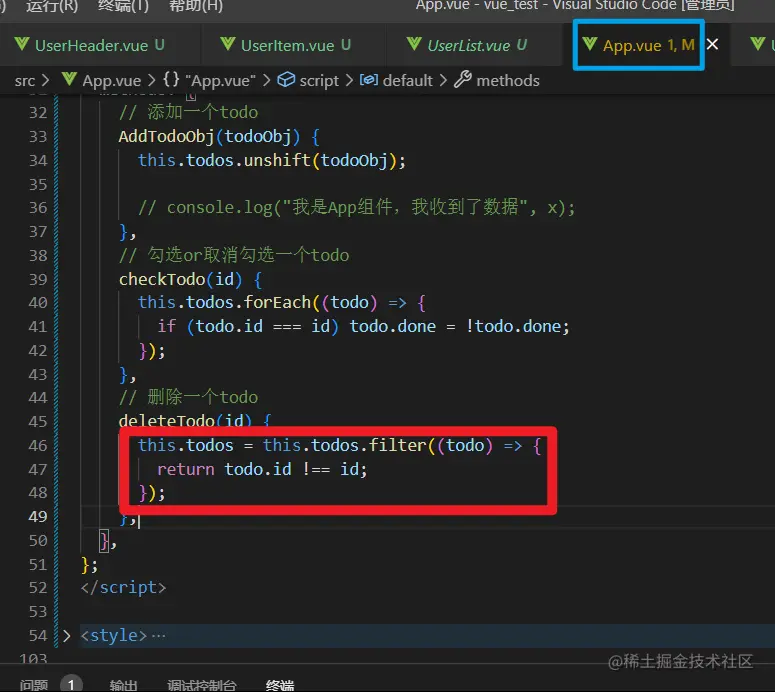Click the 删除一个todo comment
The height and width of the screenshot is (692, 775).
coord(188,398)
